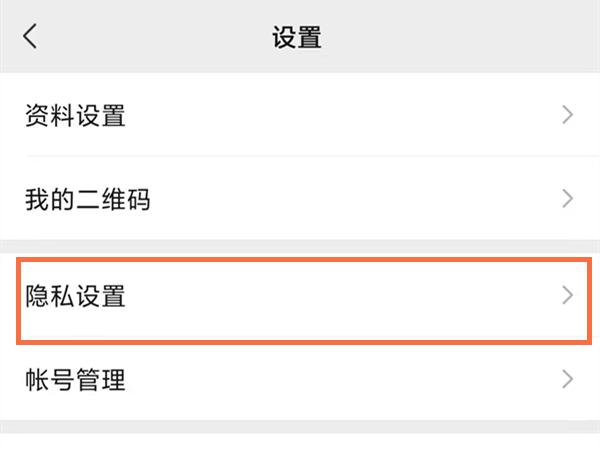600x450 pixels.
Task: Open the 资料设置 menu entry
Action: (x=75, y=115)
